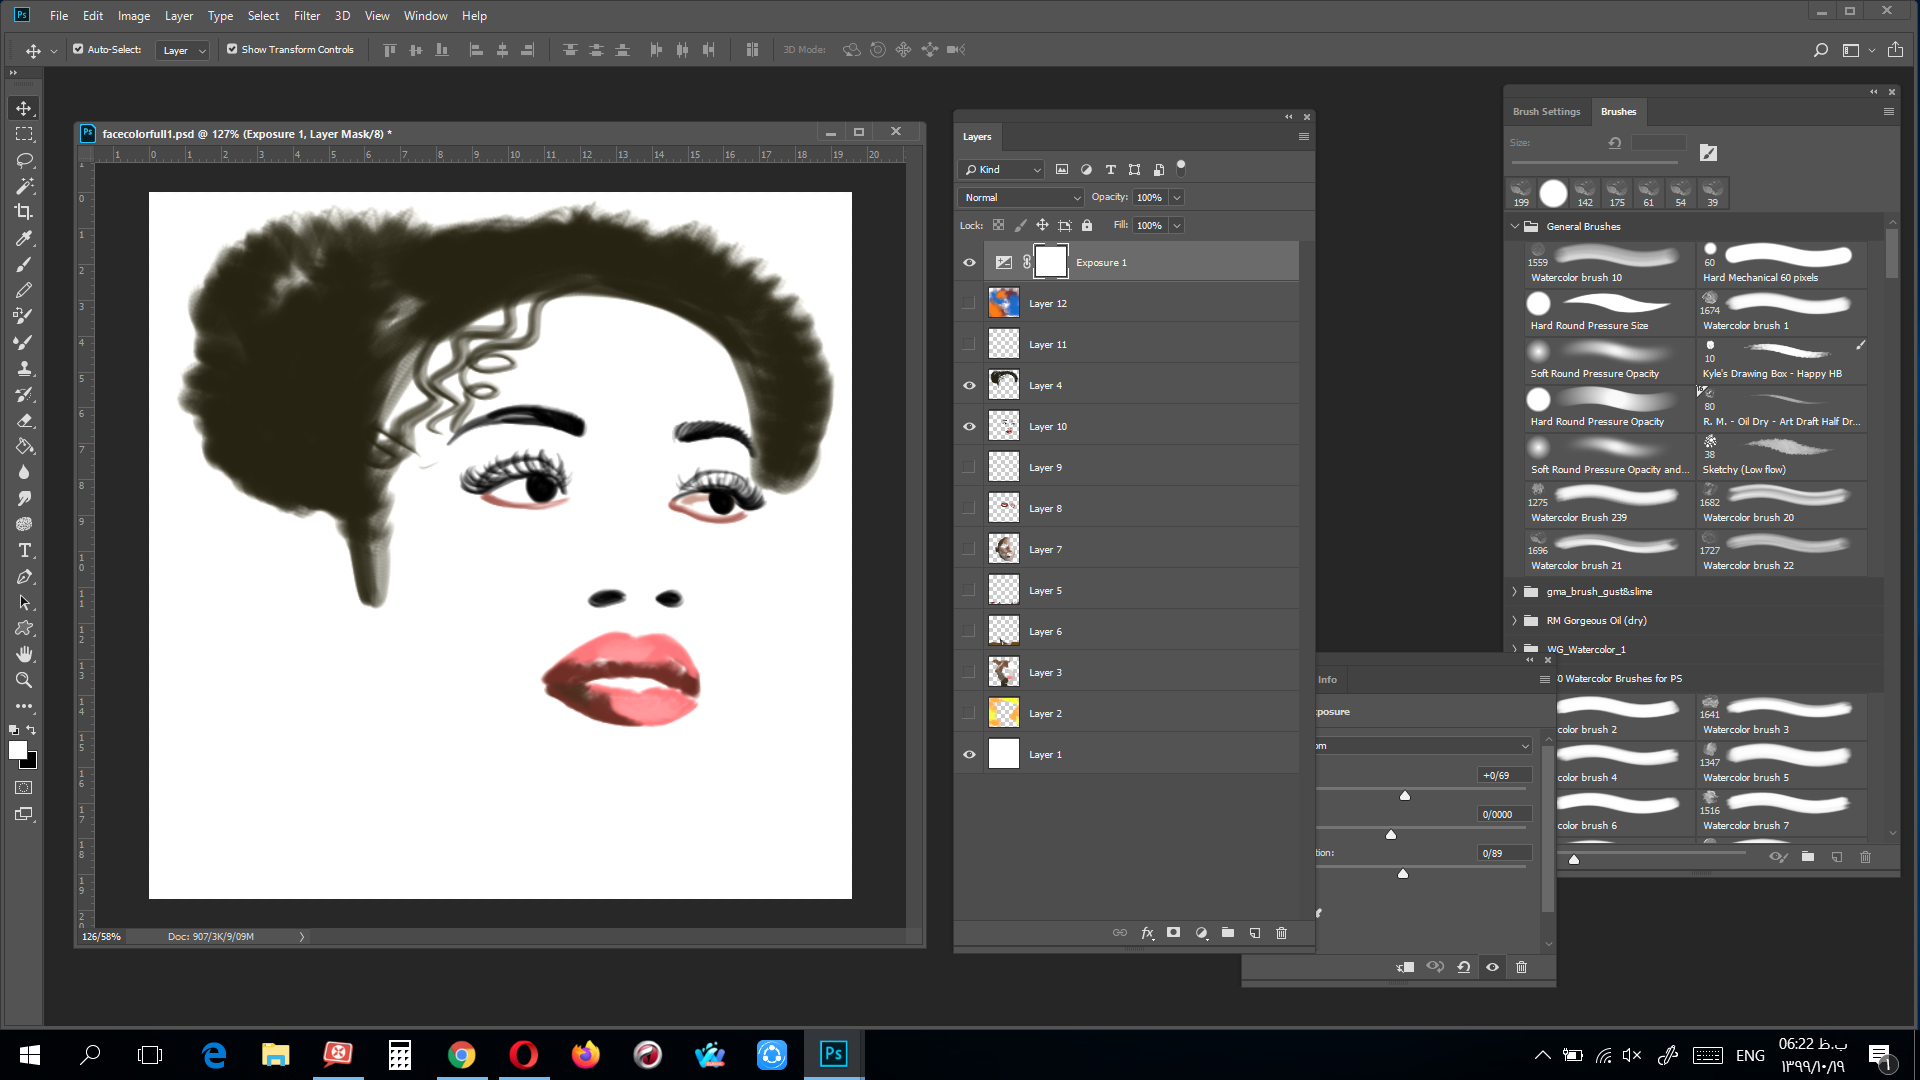Toggle Auto-Select checkbox
Screen dimensions: 1920x1080
(78, 49)
